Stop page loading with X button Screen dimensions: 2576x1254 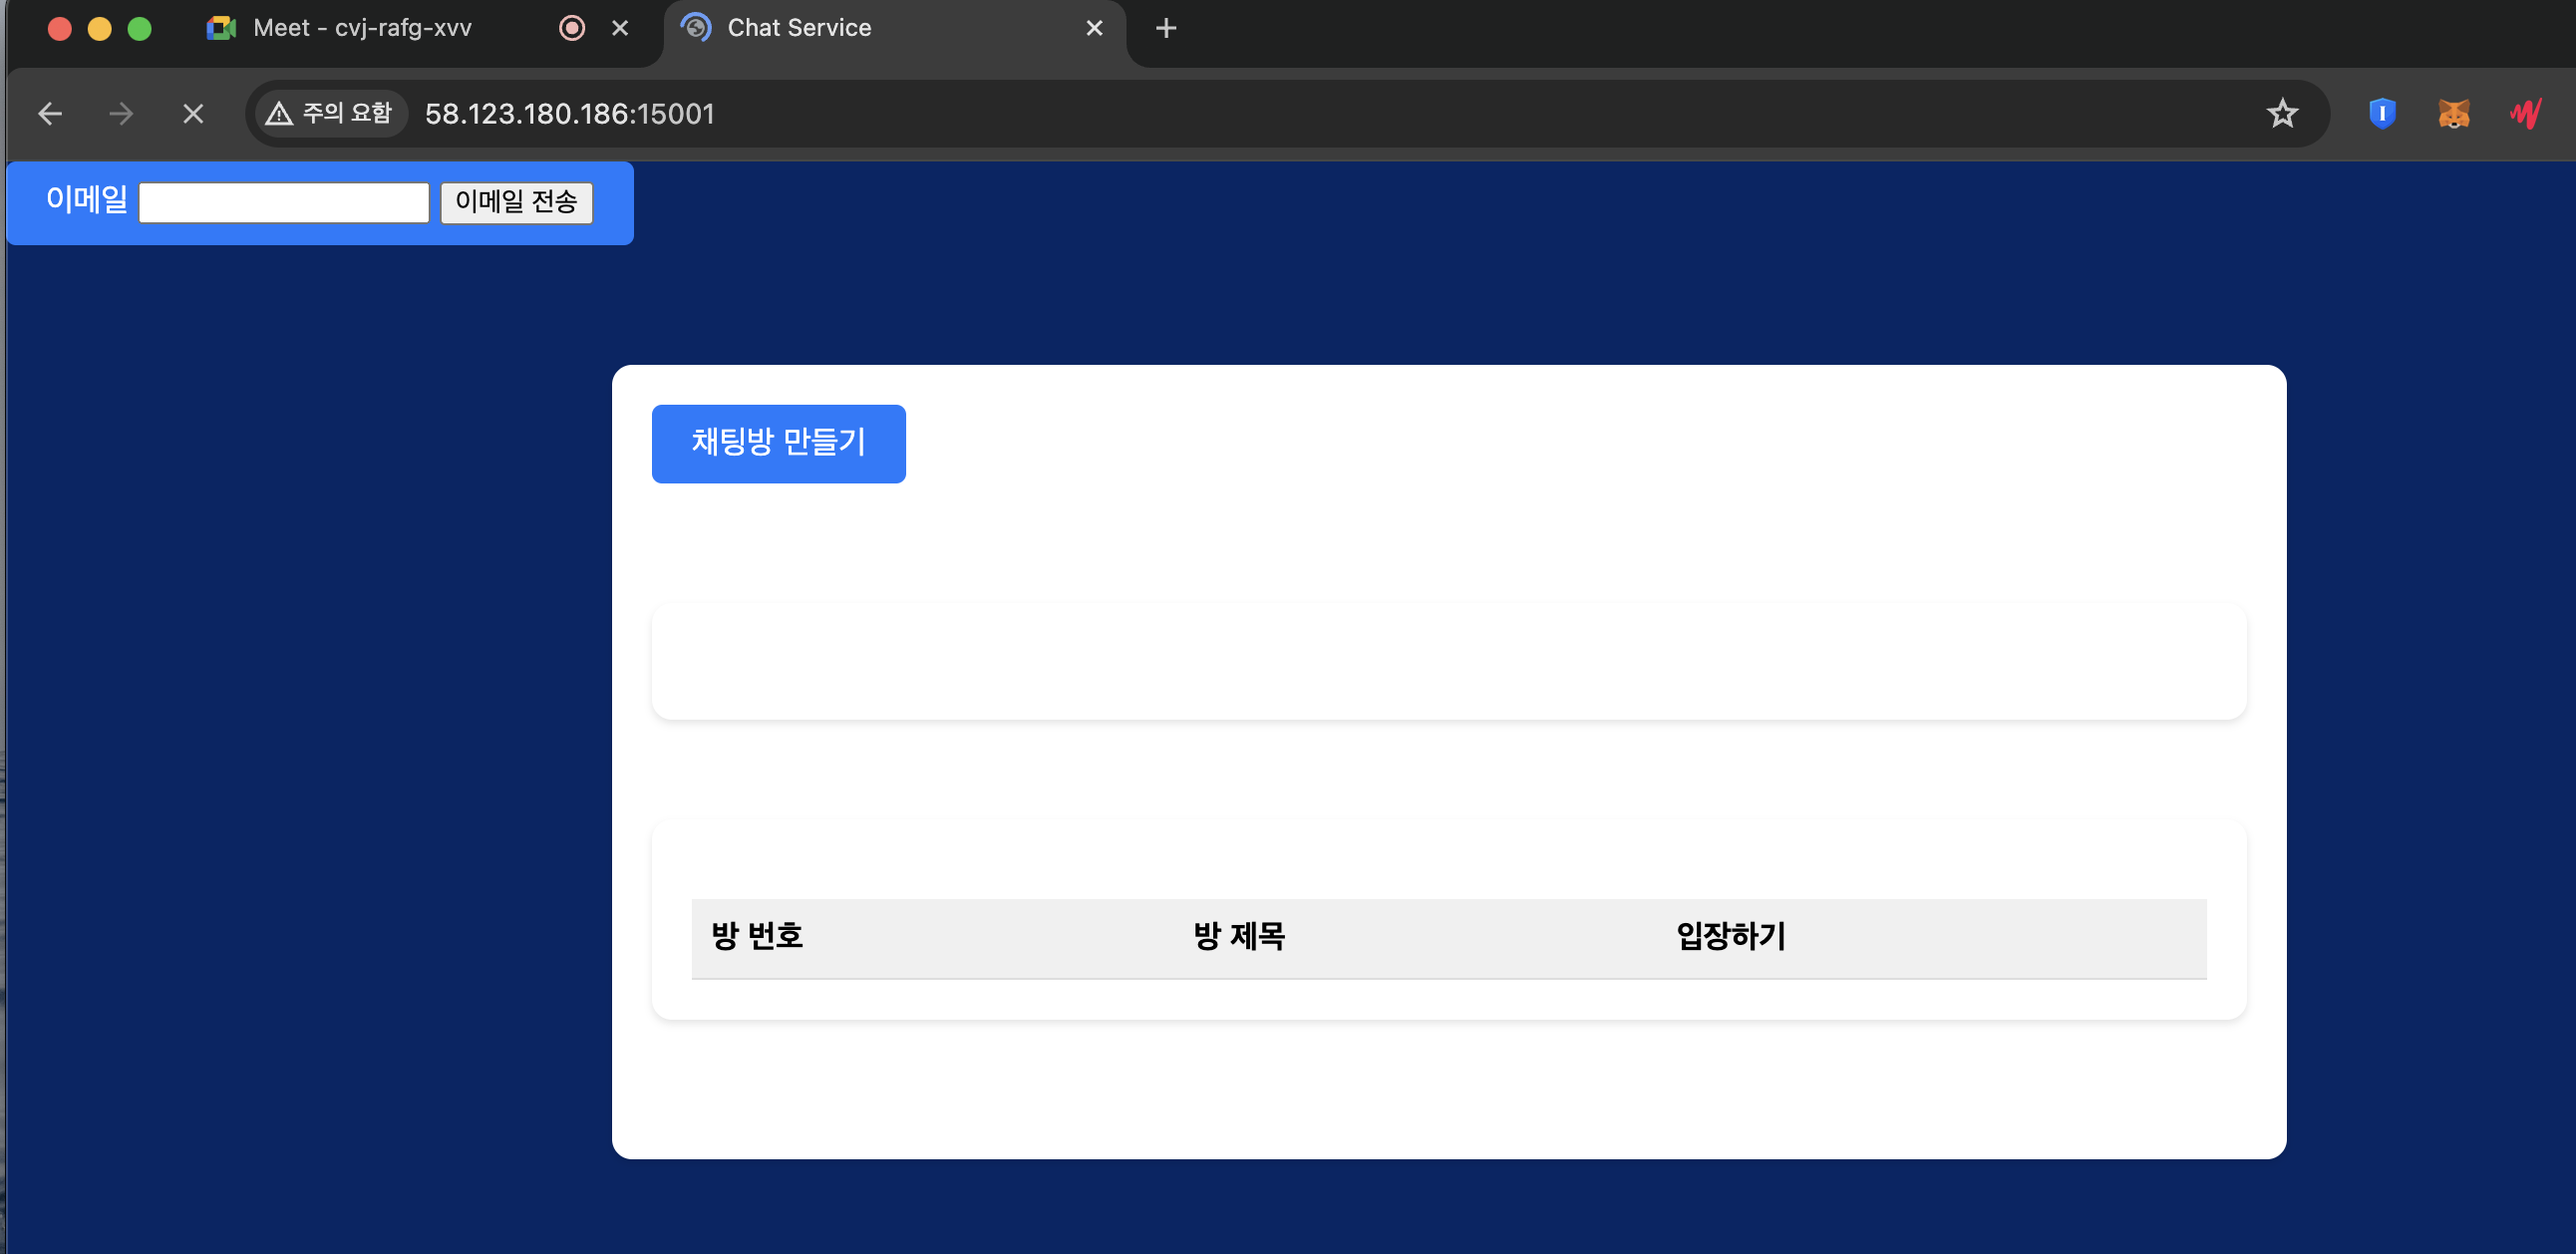coord(193,114)
